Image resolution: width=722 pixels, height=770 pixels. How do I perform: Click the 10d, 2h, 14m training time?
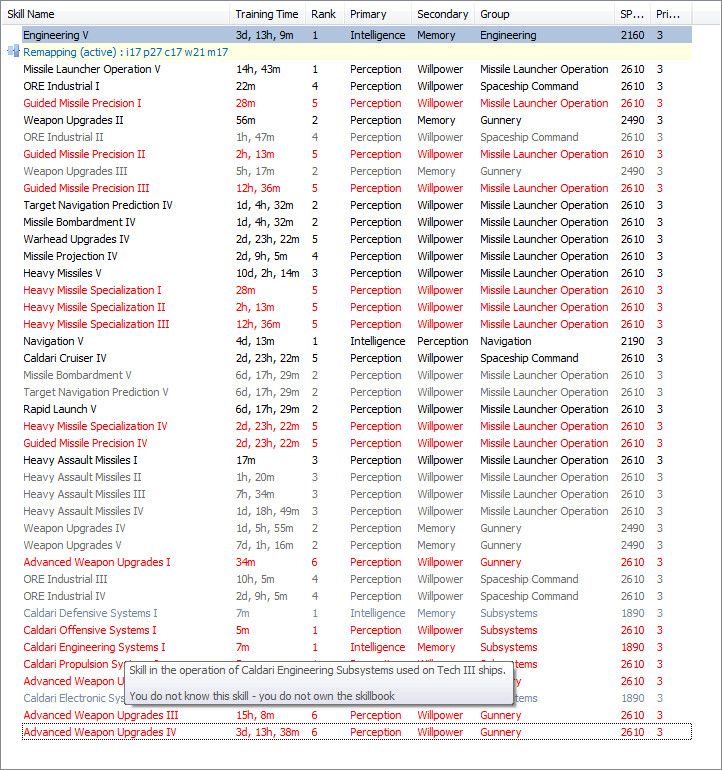[x=267, y=273]
